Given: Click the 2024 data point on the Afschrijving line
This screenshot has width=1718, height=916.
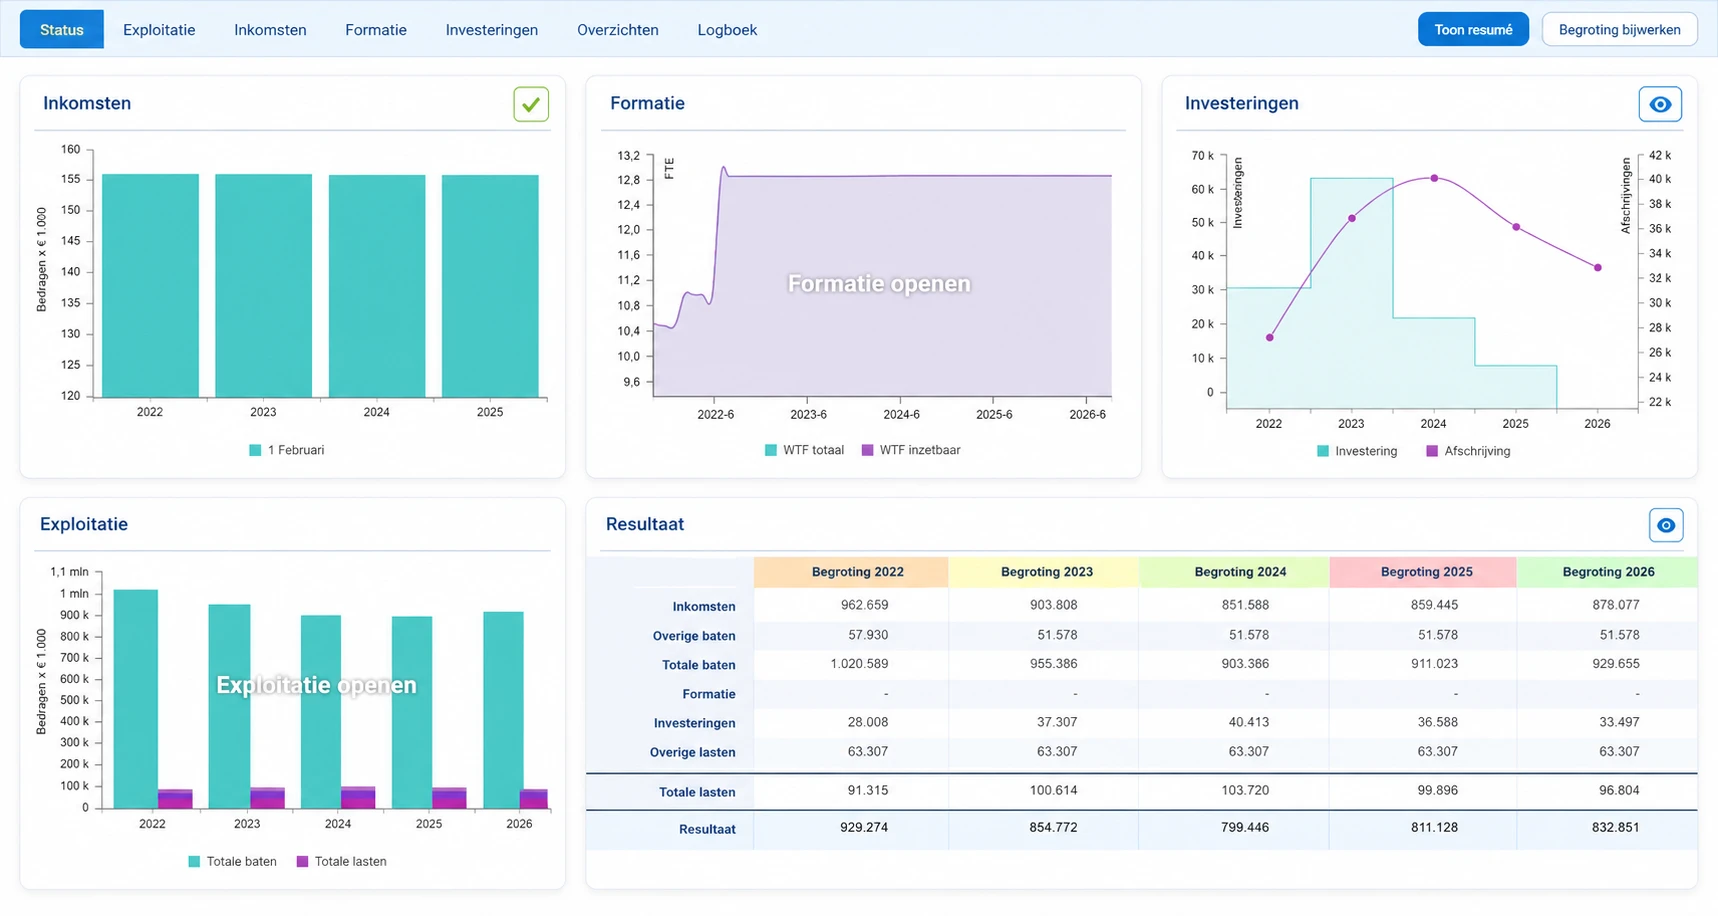Looking at the screenshot, I should tap(1434, 178).
